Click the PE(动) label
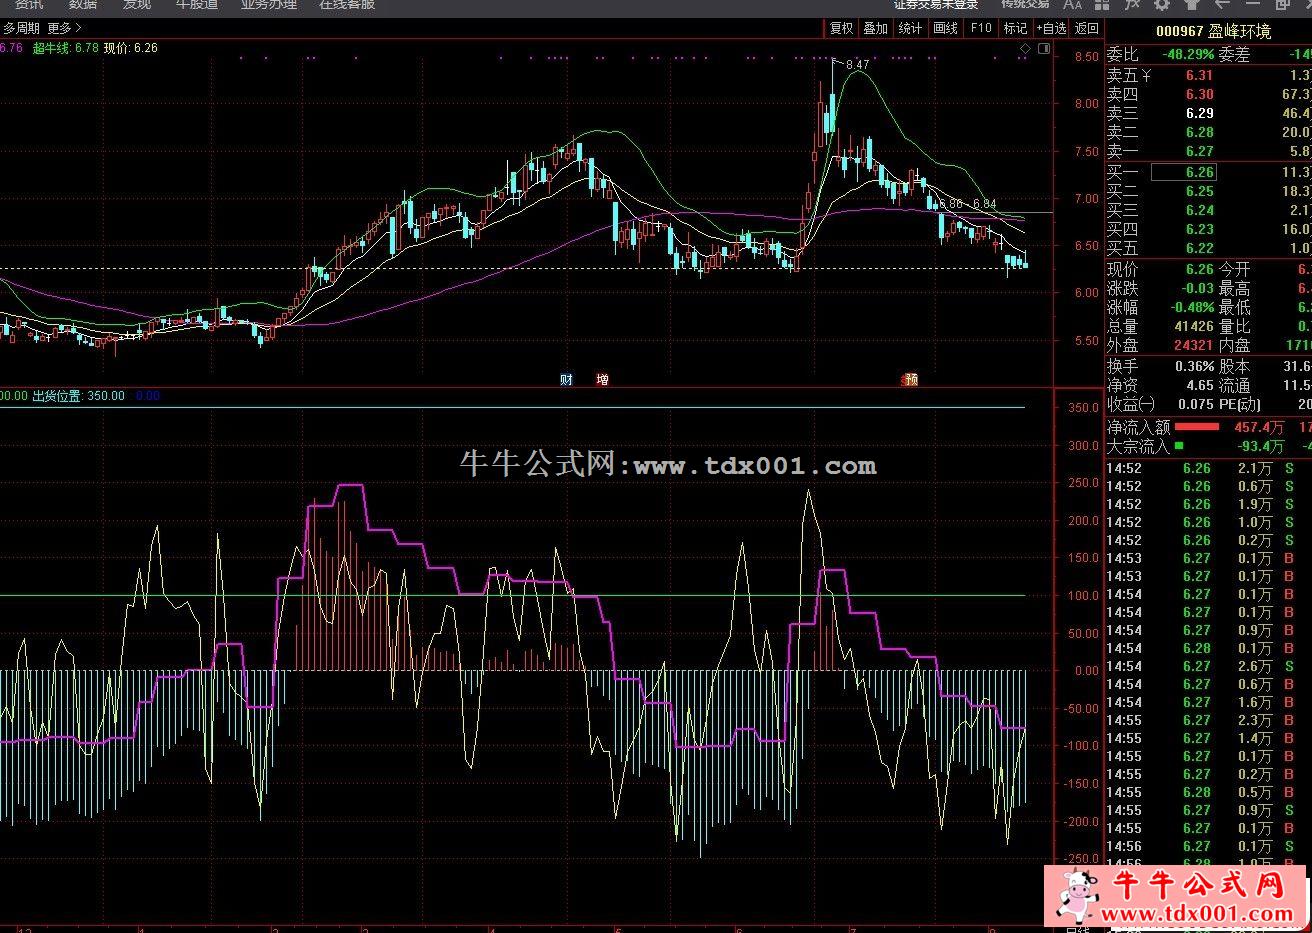The height and width of the screenshot is (933, 1312). pos(1240,404)
